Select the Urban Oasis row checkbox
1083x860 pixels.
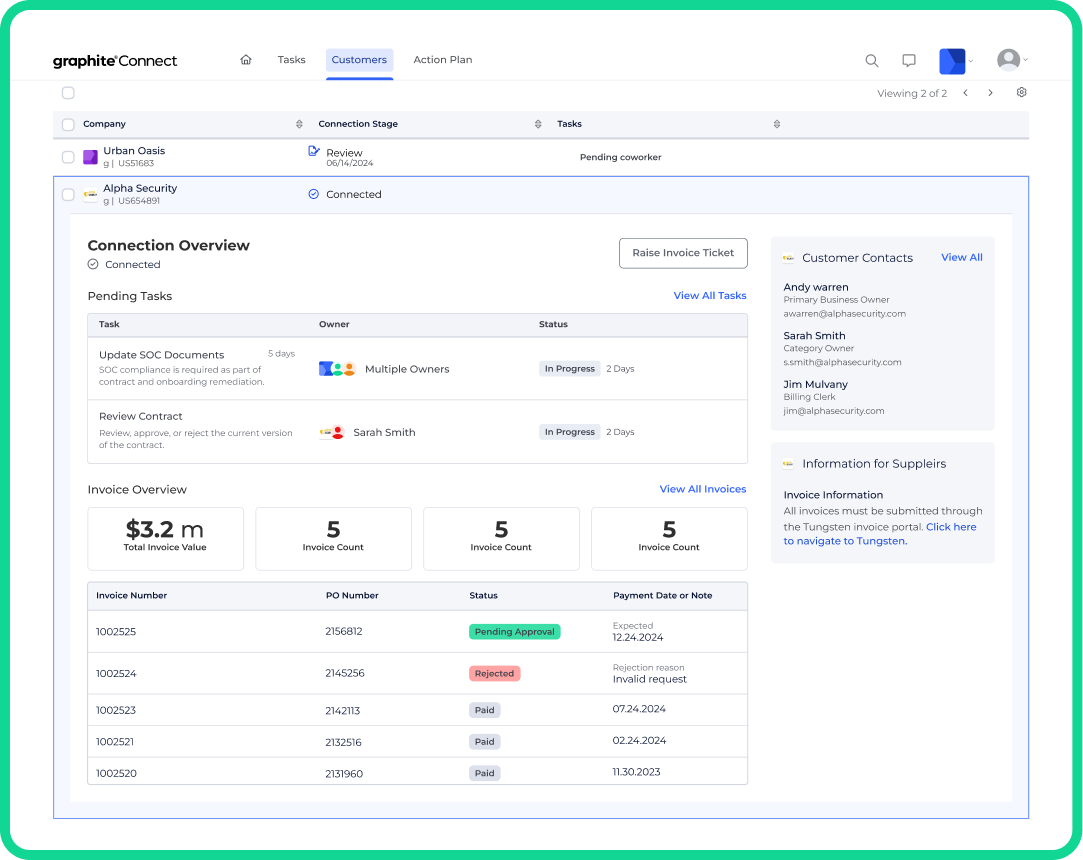[68, 157]
